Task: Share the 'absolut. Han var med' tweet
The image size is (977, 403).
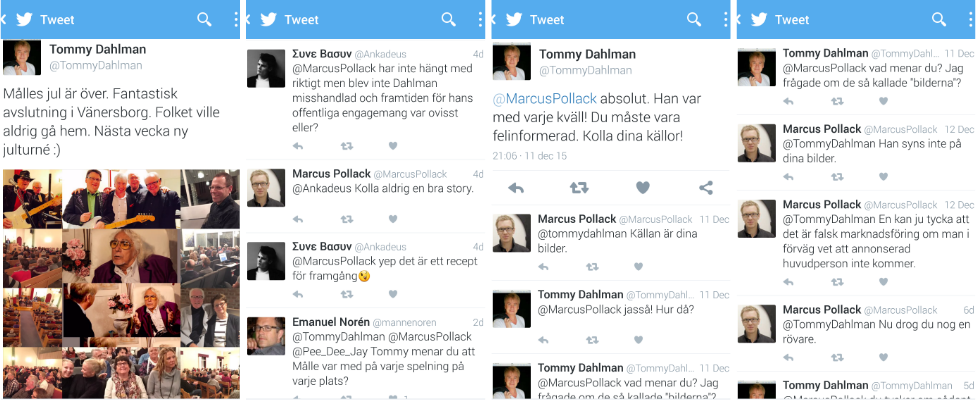Action: 706,188
